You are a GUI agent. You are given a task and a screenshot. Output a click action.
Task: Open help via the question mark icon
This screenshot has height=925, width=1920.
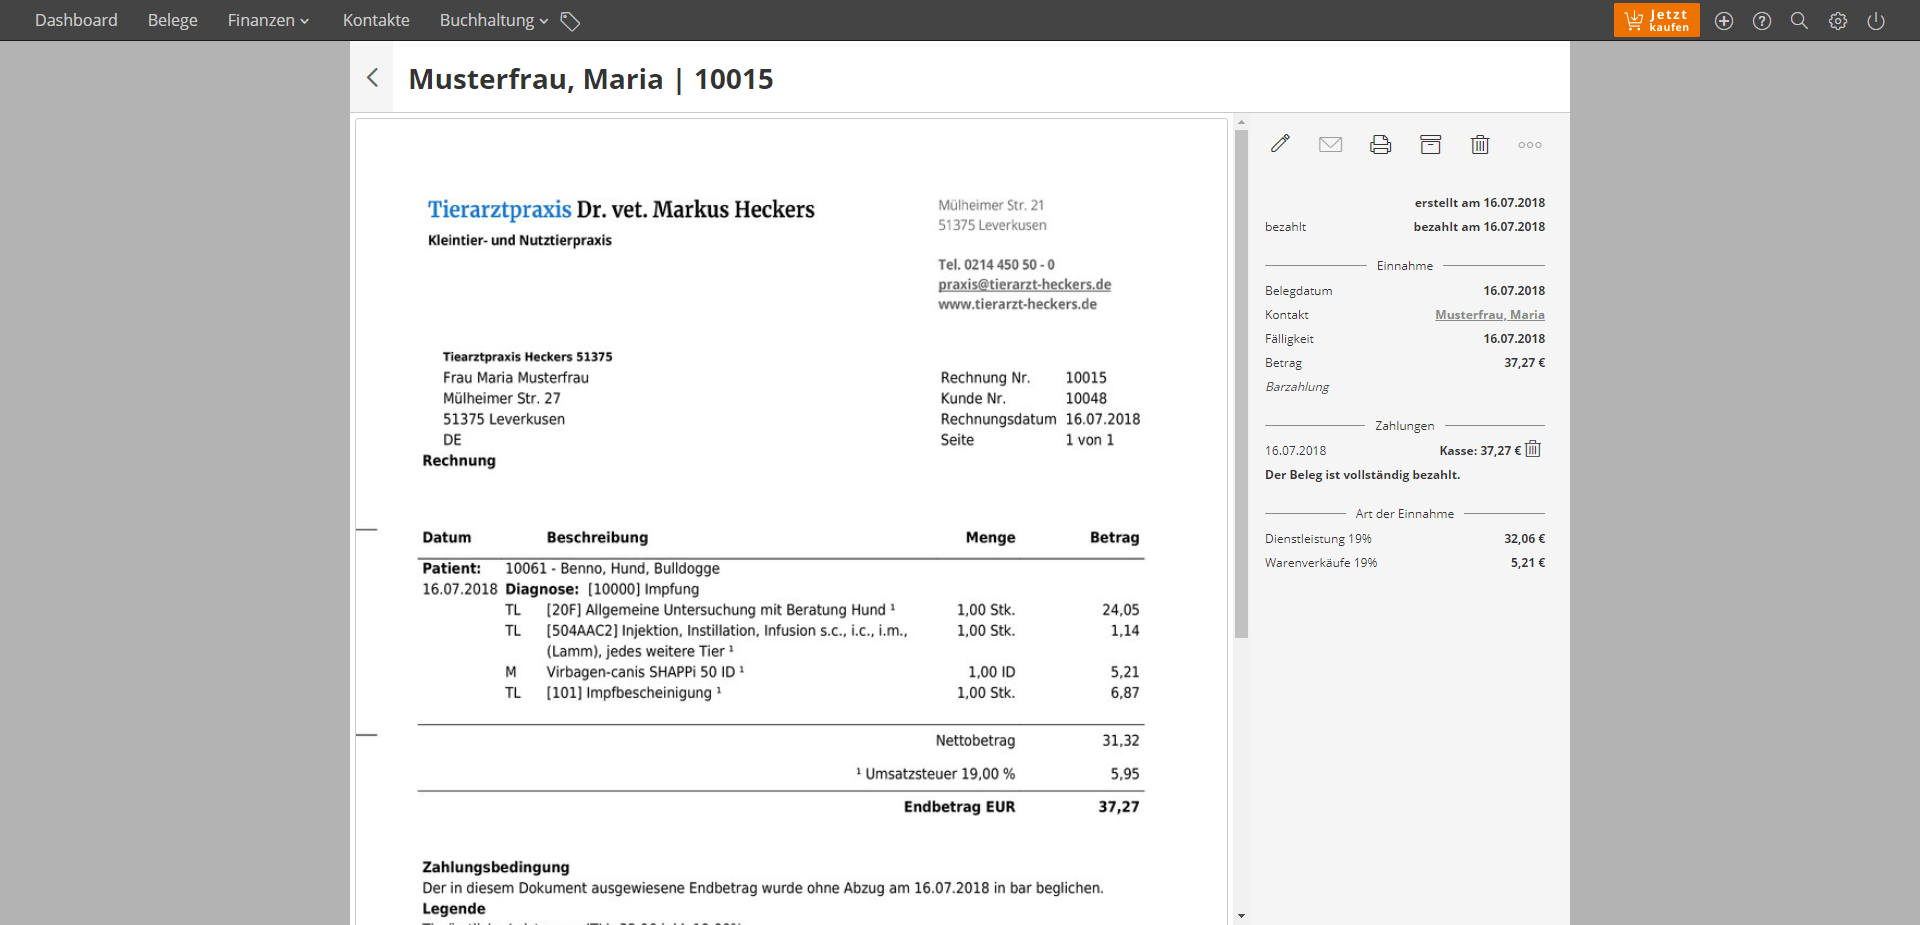pos(1762,21)
